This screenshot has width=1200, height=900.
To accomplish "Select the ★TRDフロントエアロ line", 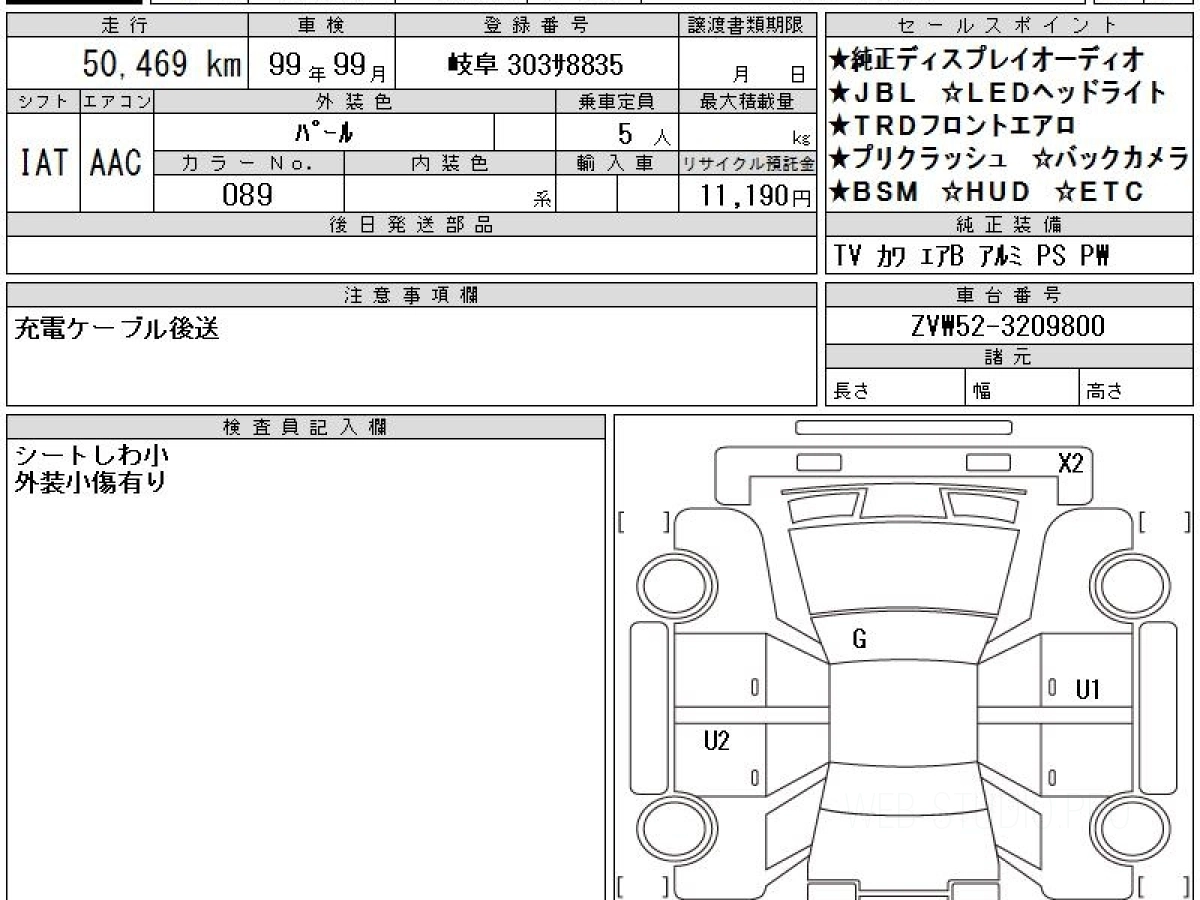I will pos(952,126).
